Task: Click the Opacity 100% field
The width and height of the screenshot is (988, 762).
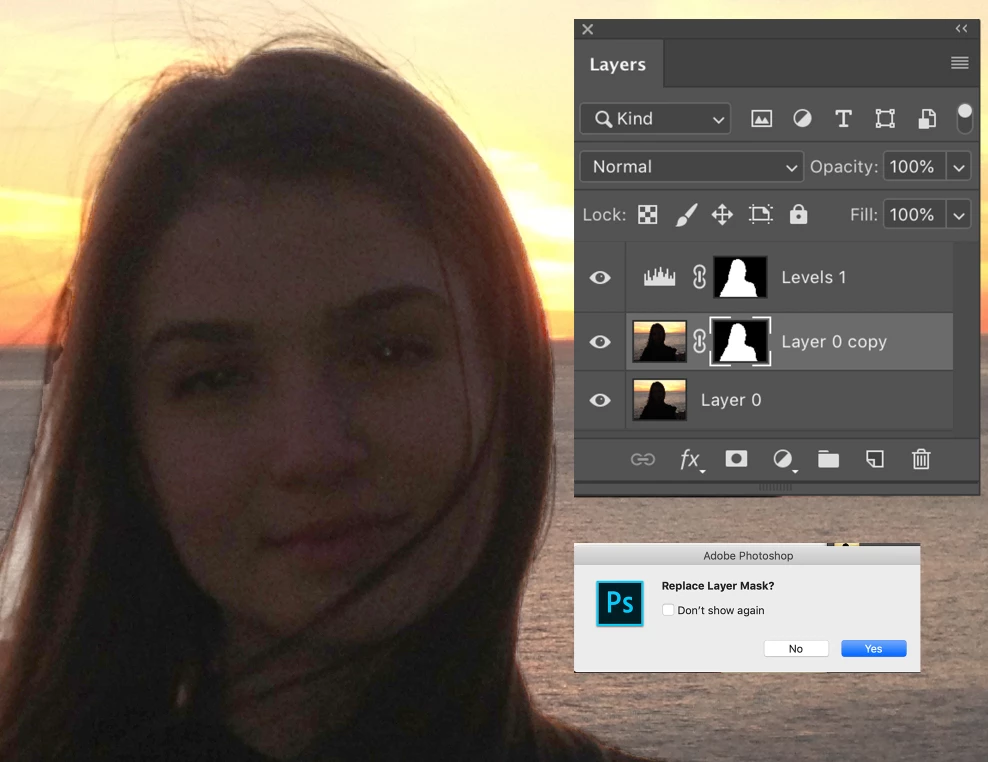Action: pos(913,167)
